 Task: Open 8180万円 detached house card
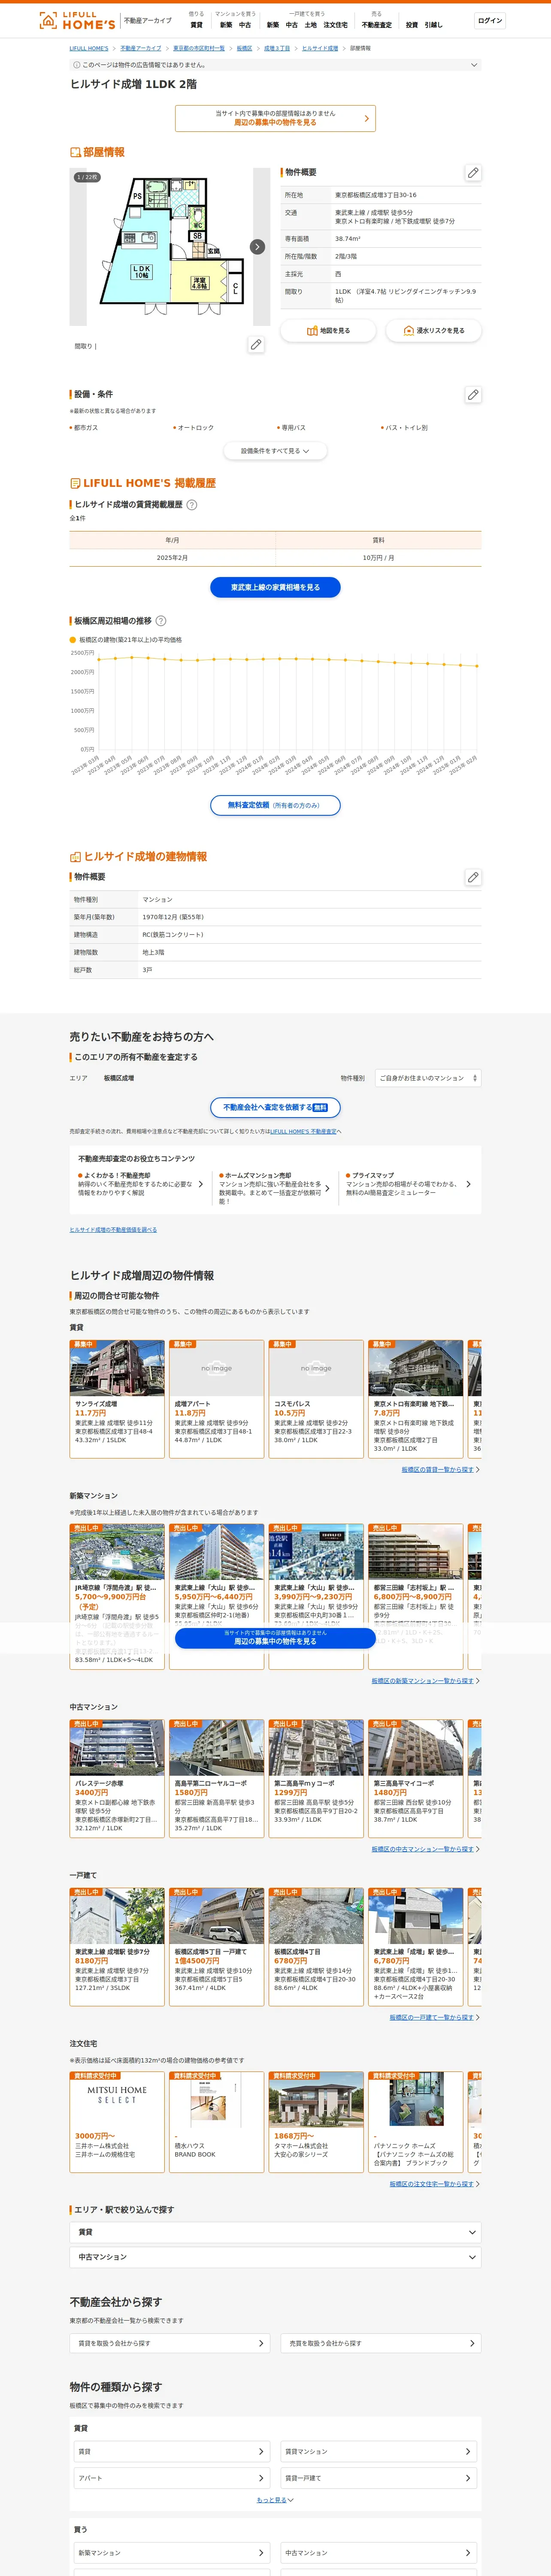click(x=117, y=1946)
